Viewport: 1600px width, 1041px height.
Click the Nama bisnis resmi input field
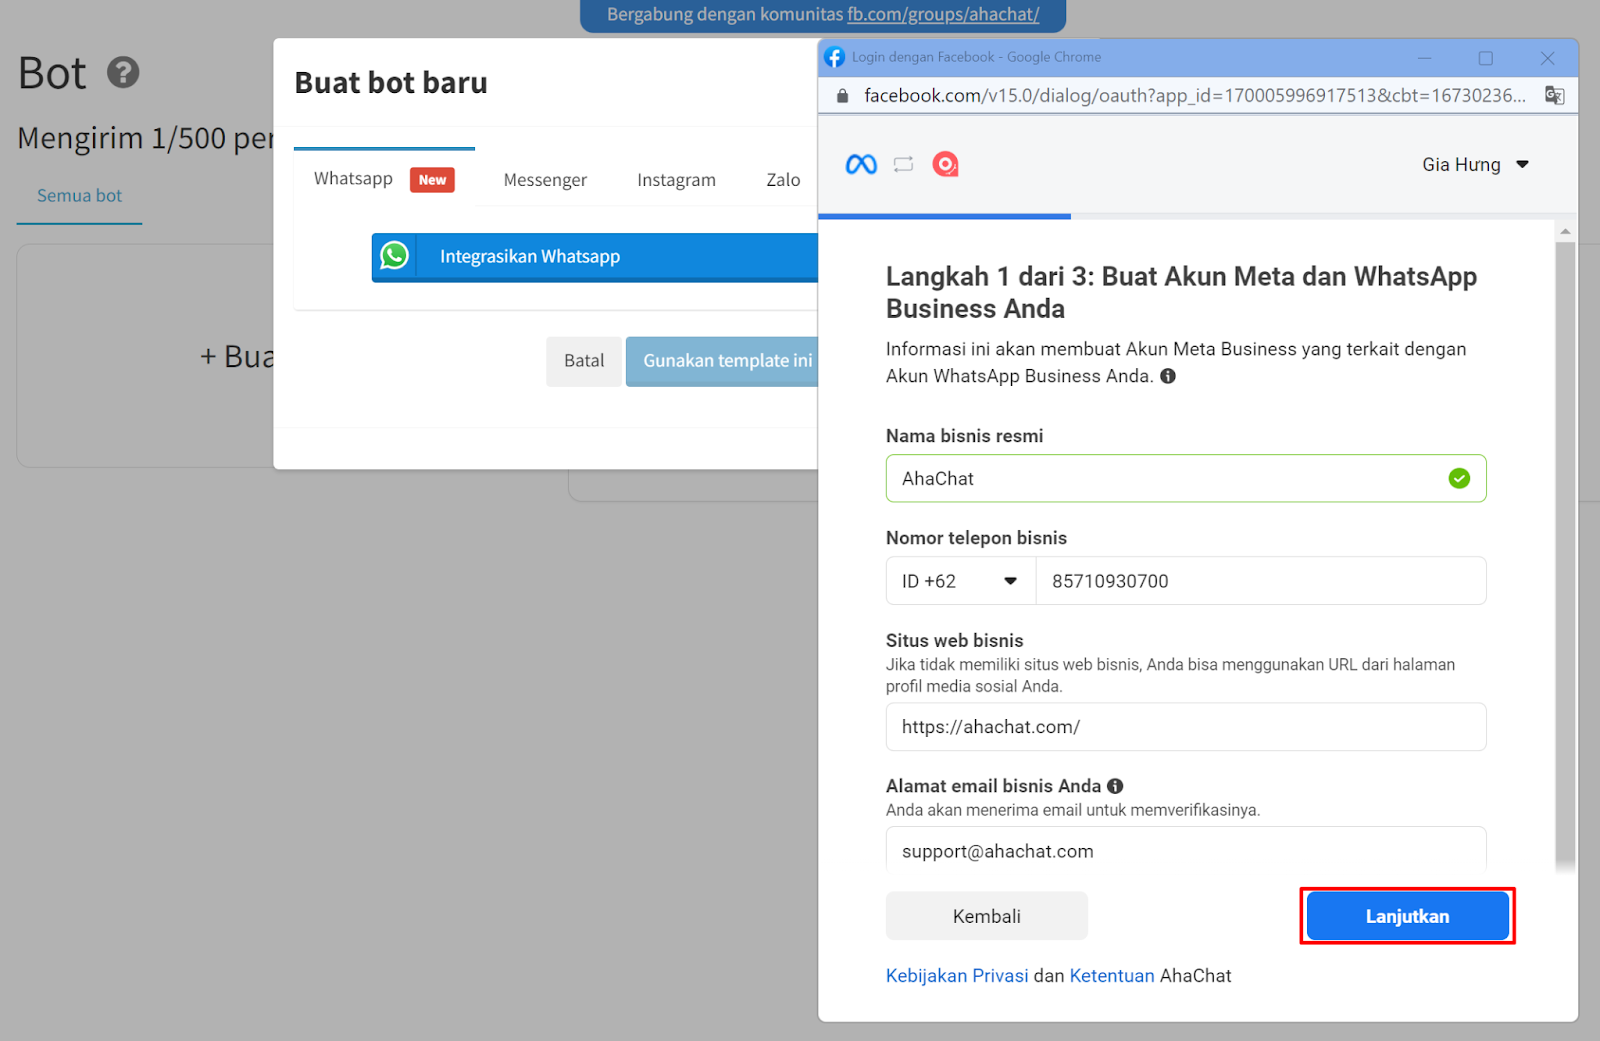click(1186, 478)
